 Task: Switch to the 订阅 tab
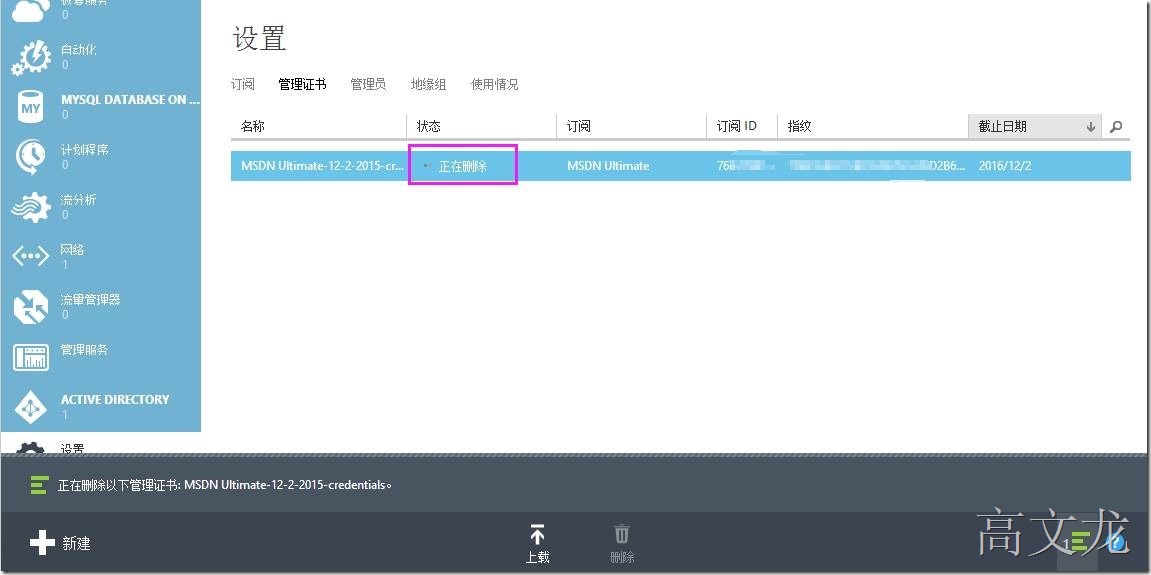tap(243, 84)
